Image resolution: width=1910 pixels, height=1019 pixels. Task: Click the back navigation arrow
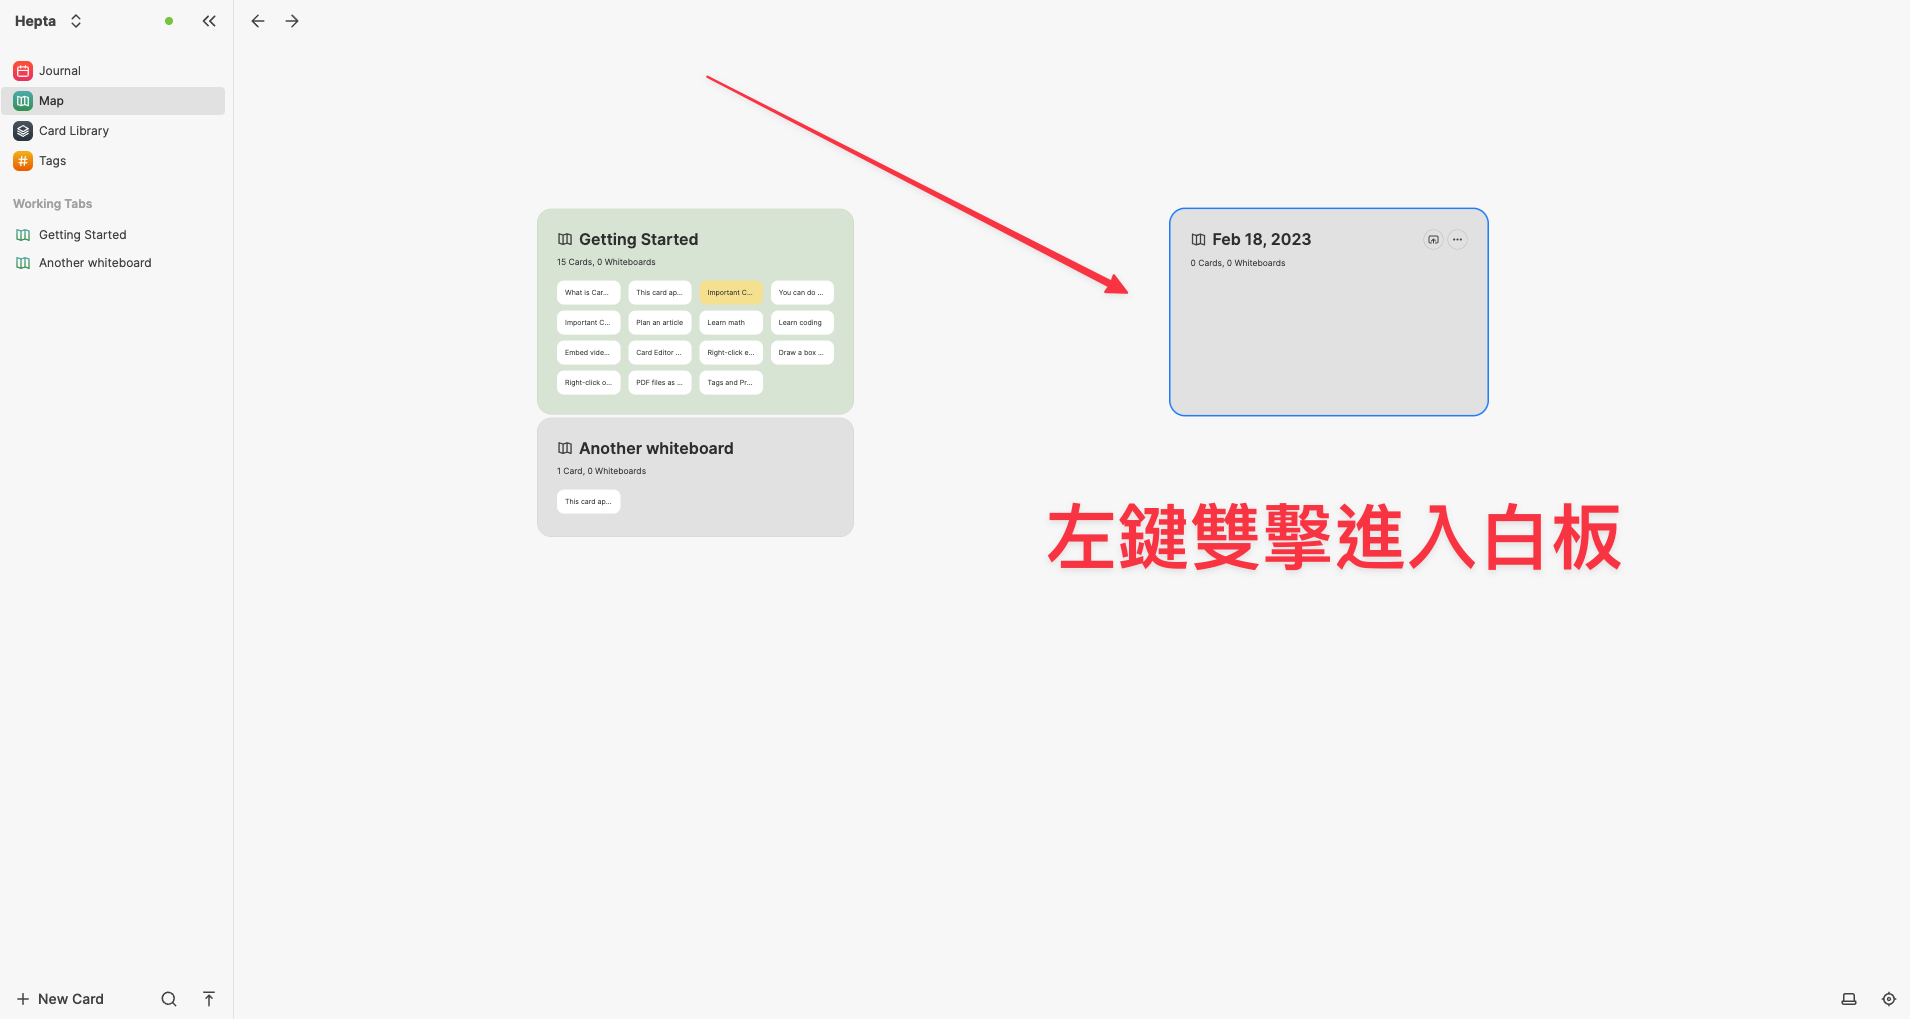[257, 20]
